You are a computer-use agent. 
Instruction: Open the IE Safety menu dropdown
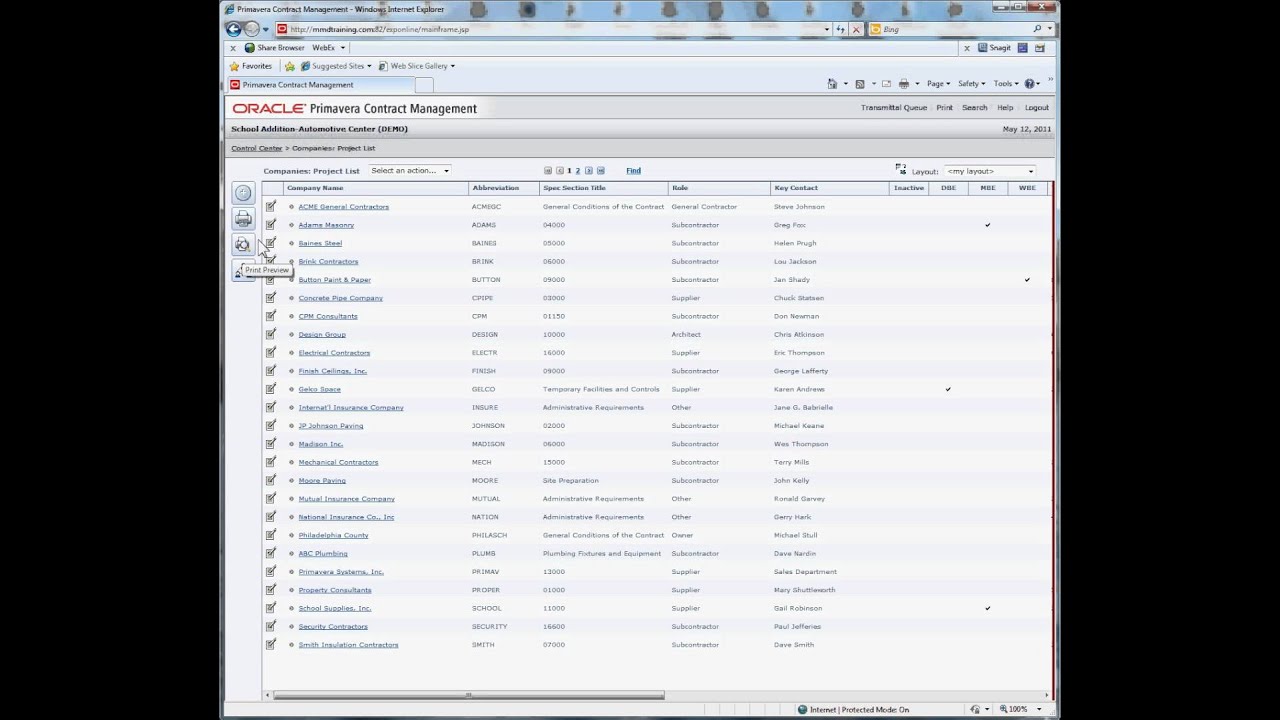pos(971,84)
